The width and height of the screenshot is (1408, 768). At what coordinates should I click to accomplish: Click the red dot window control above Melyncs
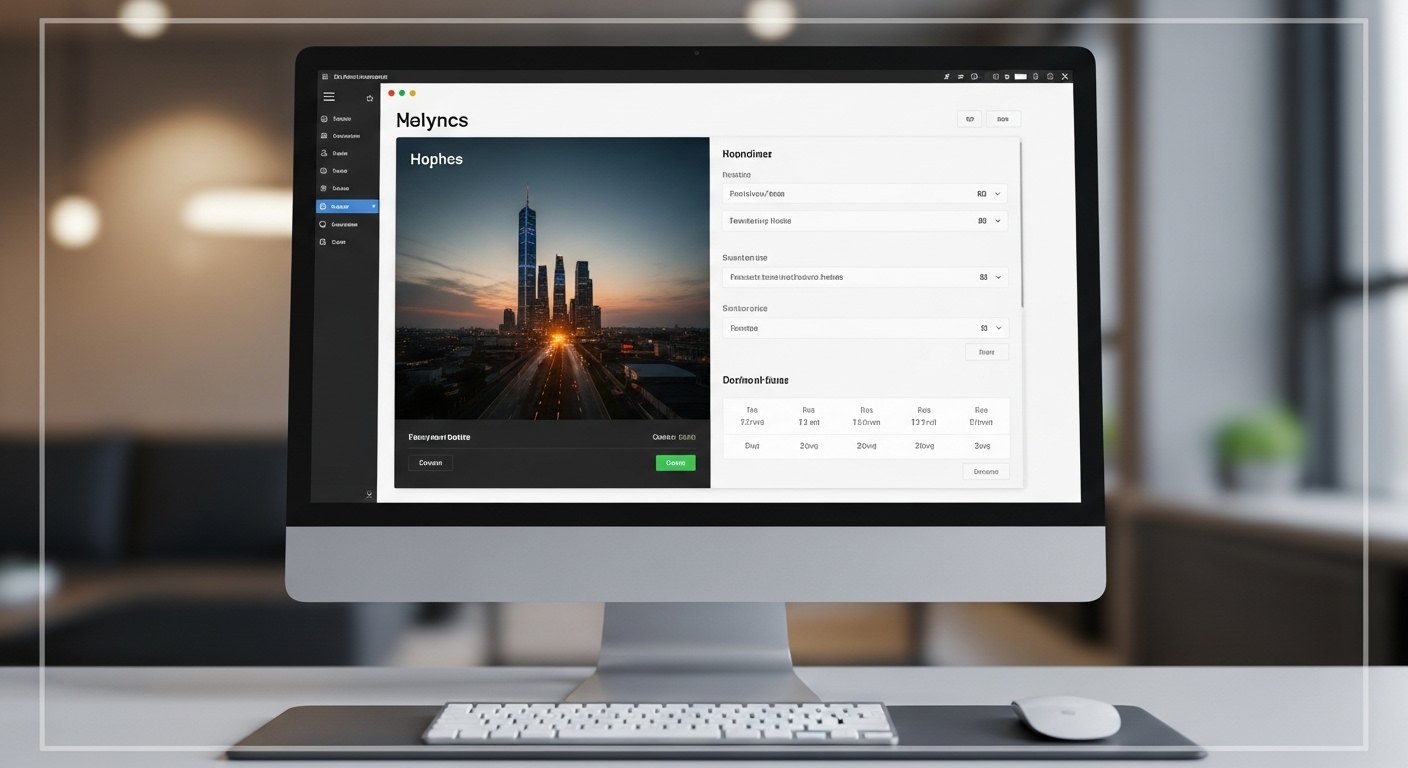391,93
